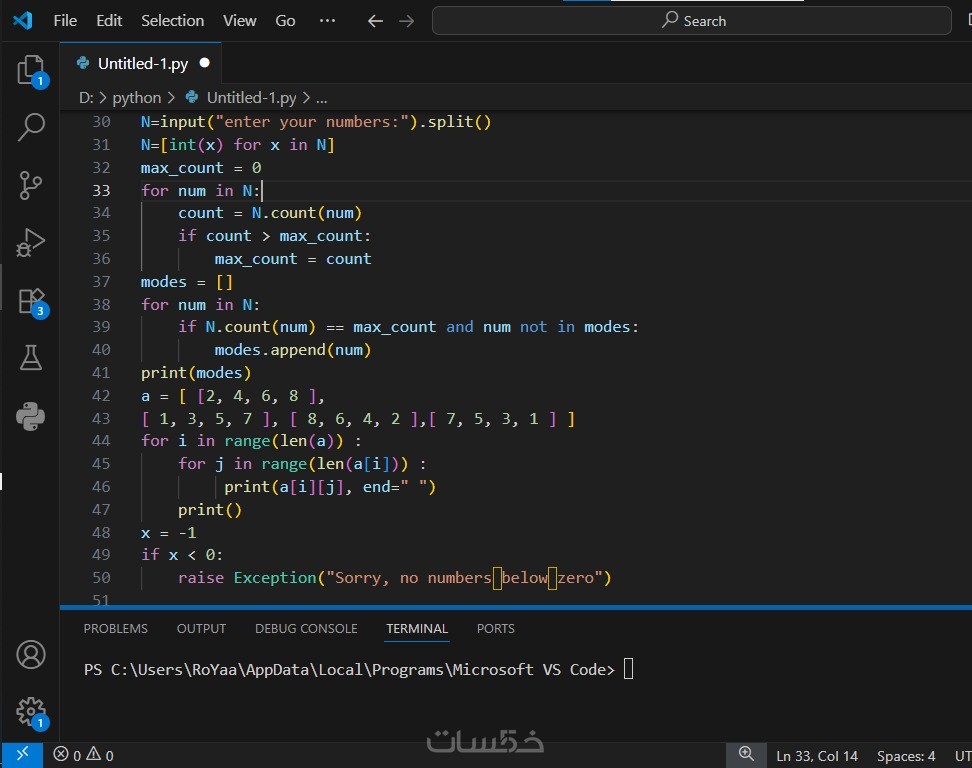Open the Source Control view
The width and height of the screenshot is (972, 768).
(x=31, y=185)
